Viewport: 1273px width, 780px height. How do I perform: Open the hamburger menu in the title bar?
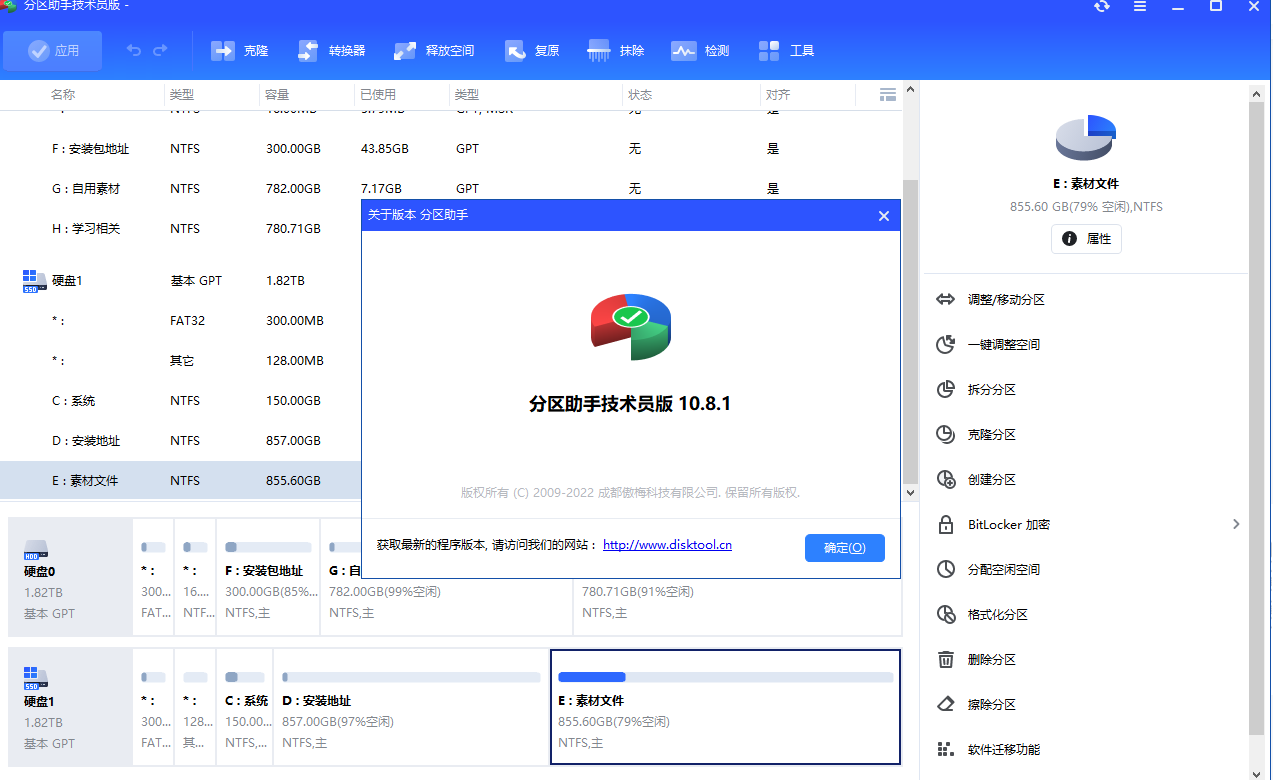click(1139, 8)
